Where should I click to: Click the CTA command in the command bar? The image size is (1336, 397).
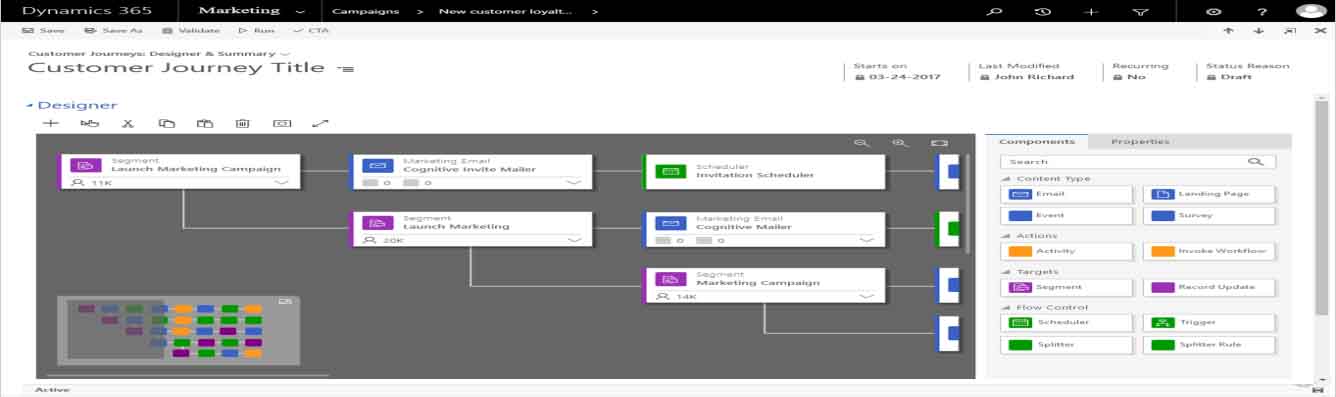[x=312, y=31]
